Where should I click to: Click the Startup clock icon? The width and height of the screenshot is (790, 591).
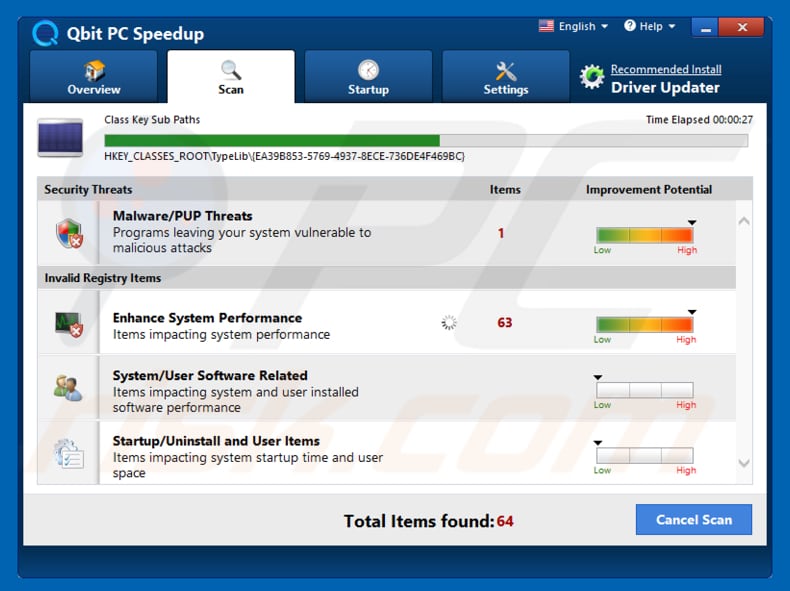(368, 70)
